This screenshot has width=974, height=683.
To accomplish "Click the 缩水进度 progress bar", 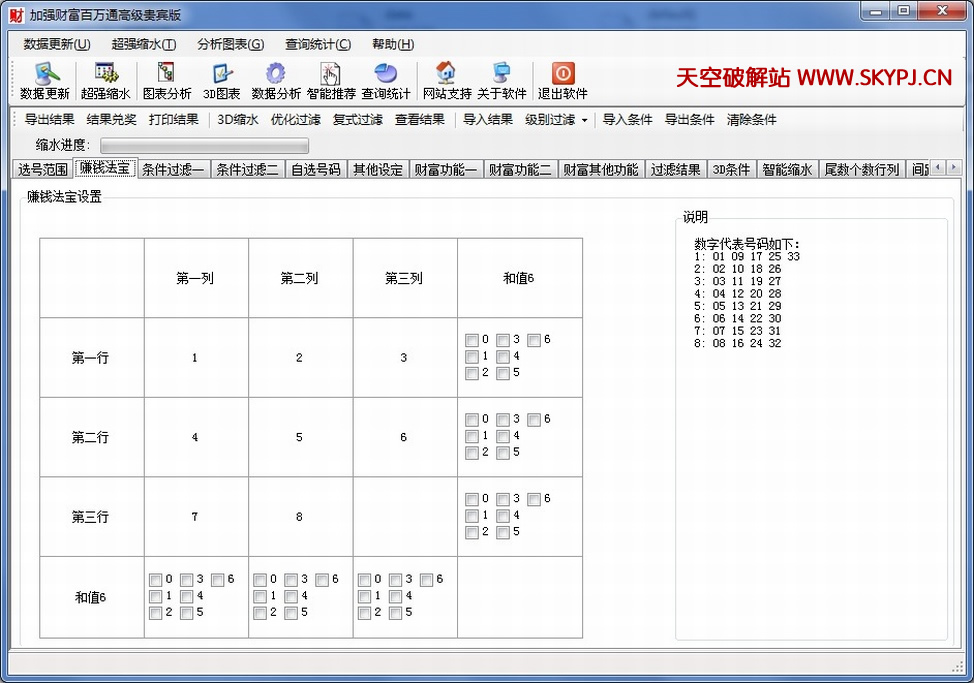I will click(x=204, y=146).
